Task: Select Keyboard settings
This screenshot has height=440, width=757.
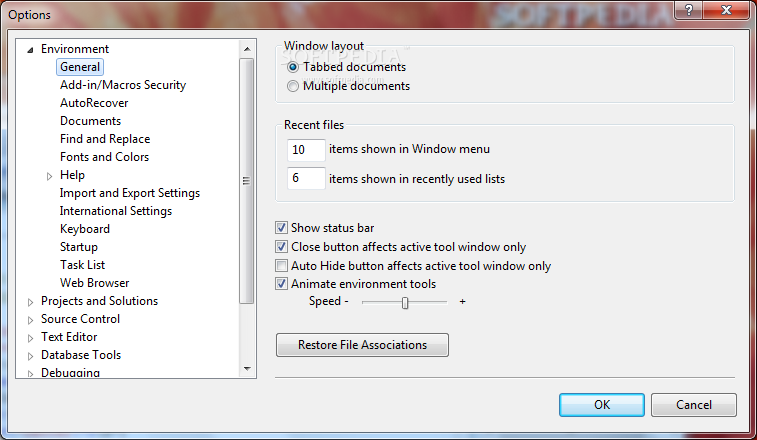Action: 84,229
